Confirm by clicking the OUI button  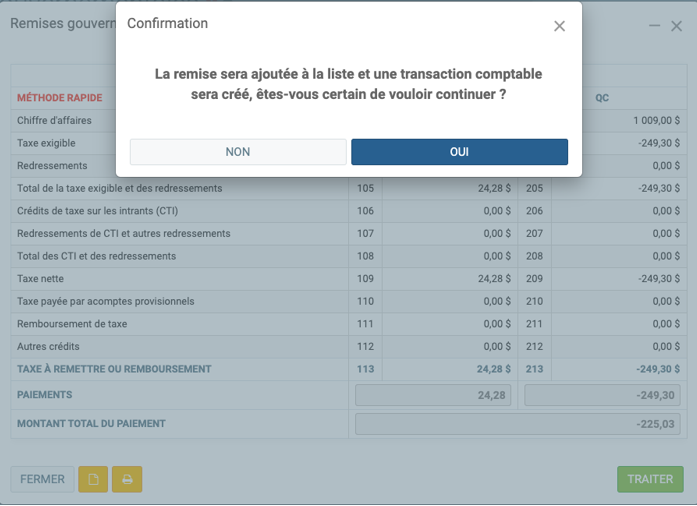tap(459, 152)
